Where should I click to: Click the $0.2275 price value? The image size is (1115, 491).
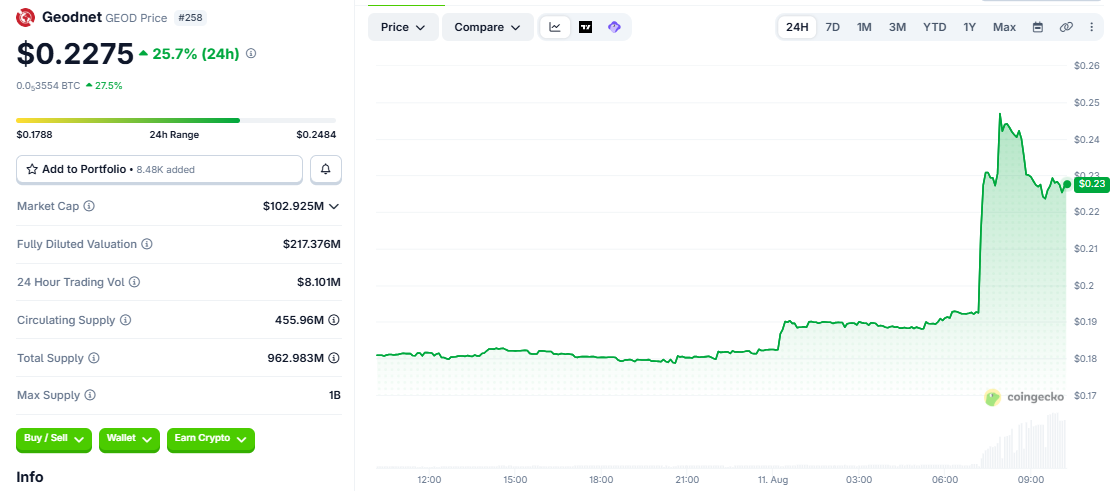click(75, 53)
